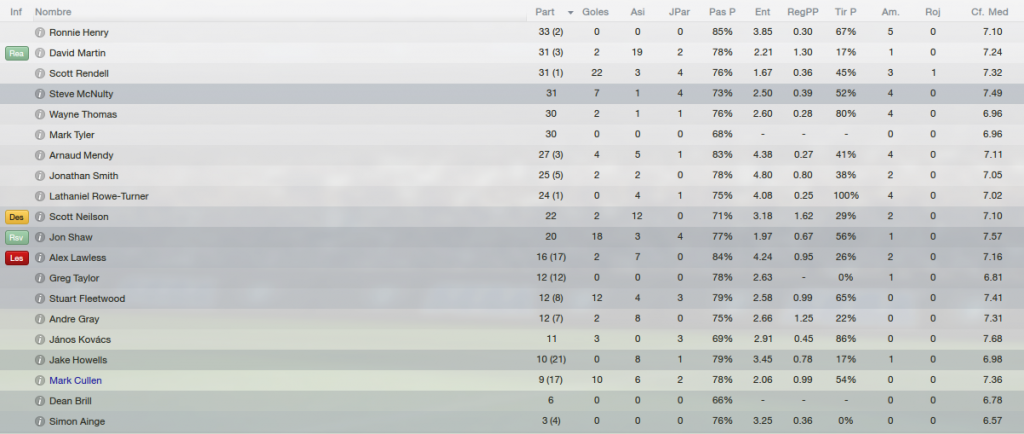
Task: Open Mark Cullen player link
Action: [x=76, y=380]
